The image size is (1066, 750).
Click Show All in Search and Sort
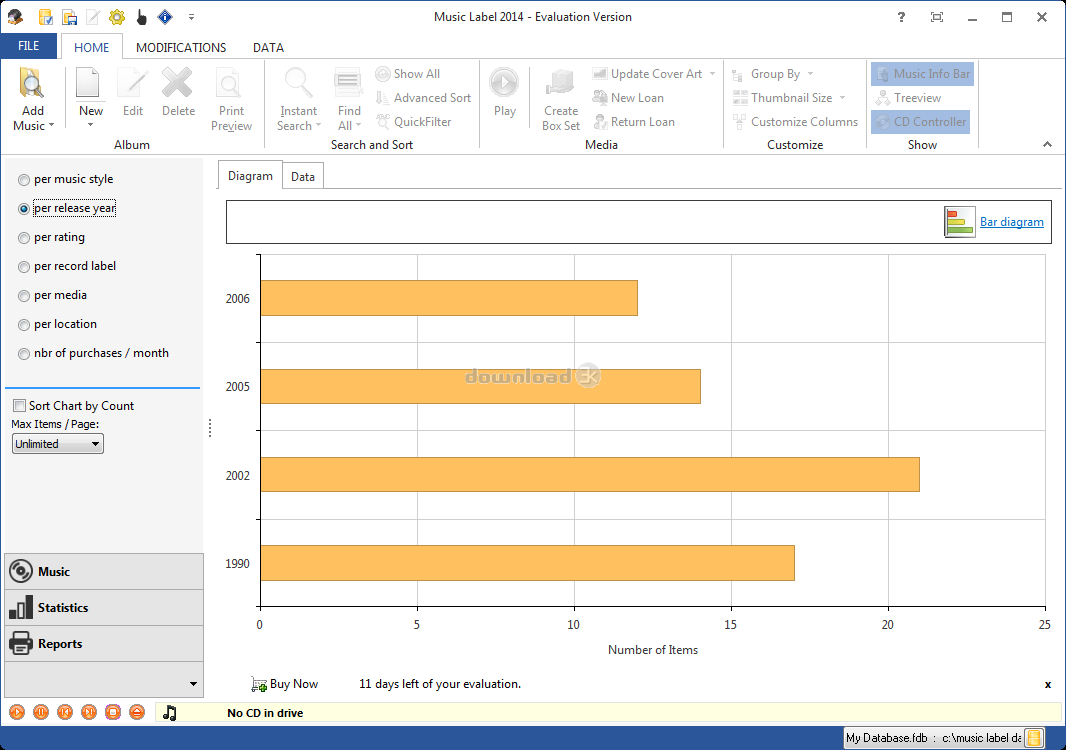click(x=408, y=74)
